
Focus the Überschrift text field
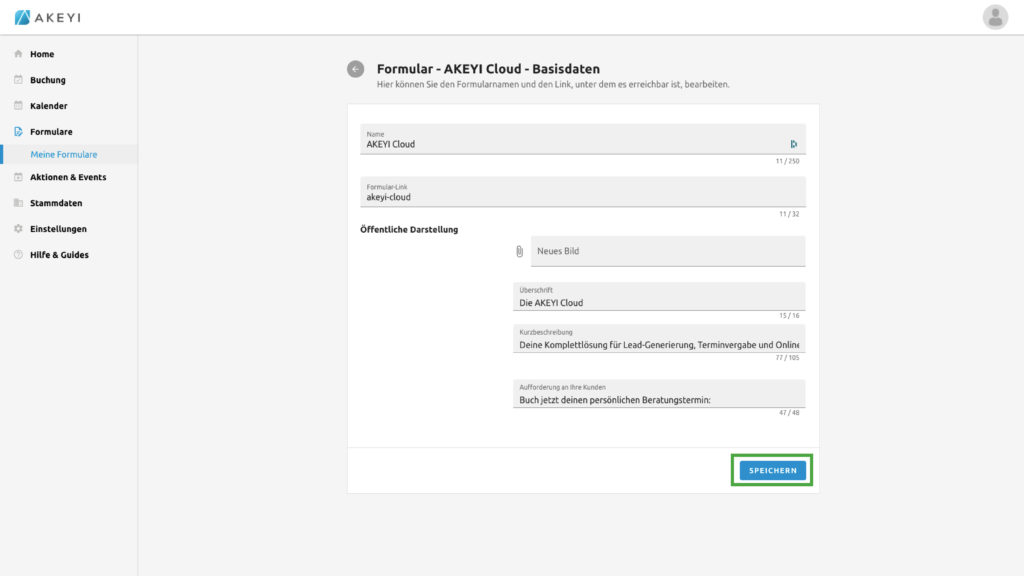tap(658, 302)
